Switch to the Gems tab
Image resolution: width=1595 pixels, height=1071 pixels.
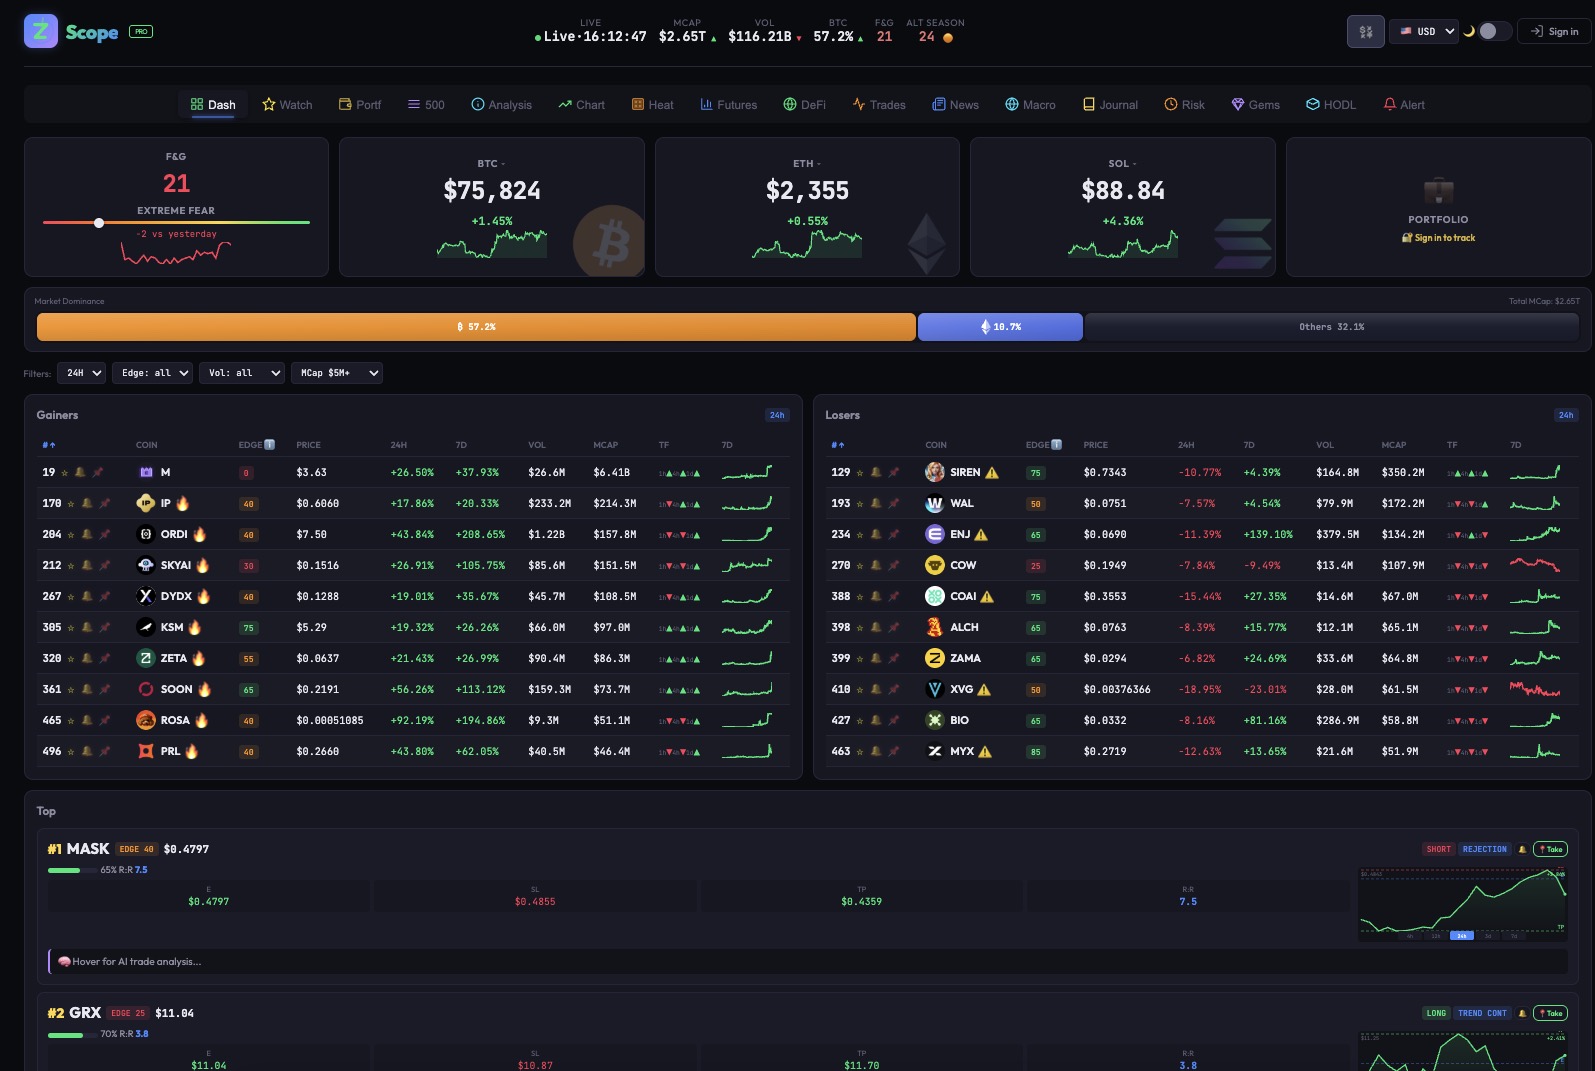(x=1255, y=105)
